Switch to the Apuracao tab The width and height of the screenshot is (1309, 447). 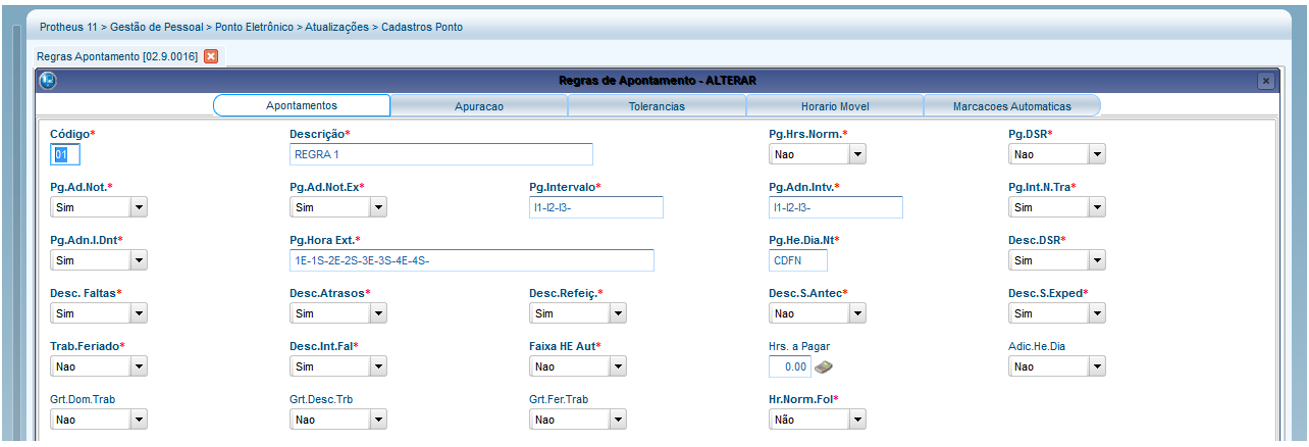(x=478, y=106)
